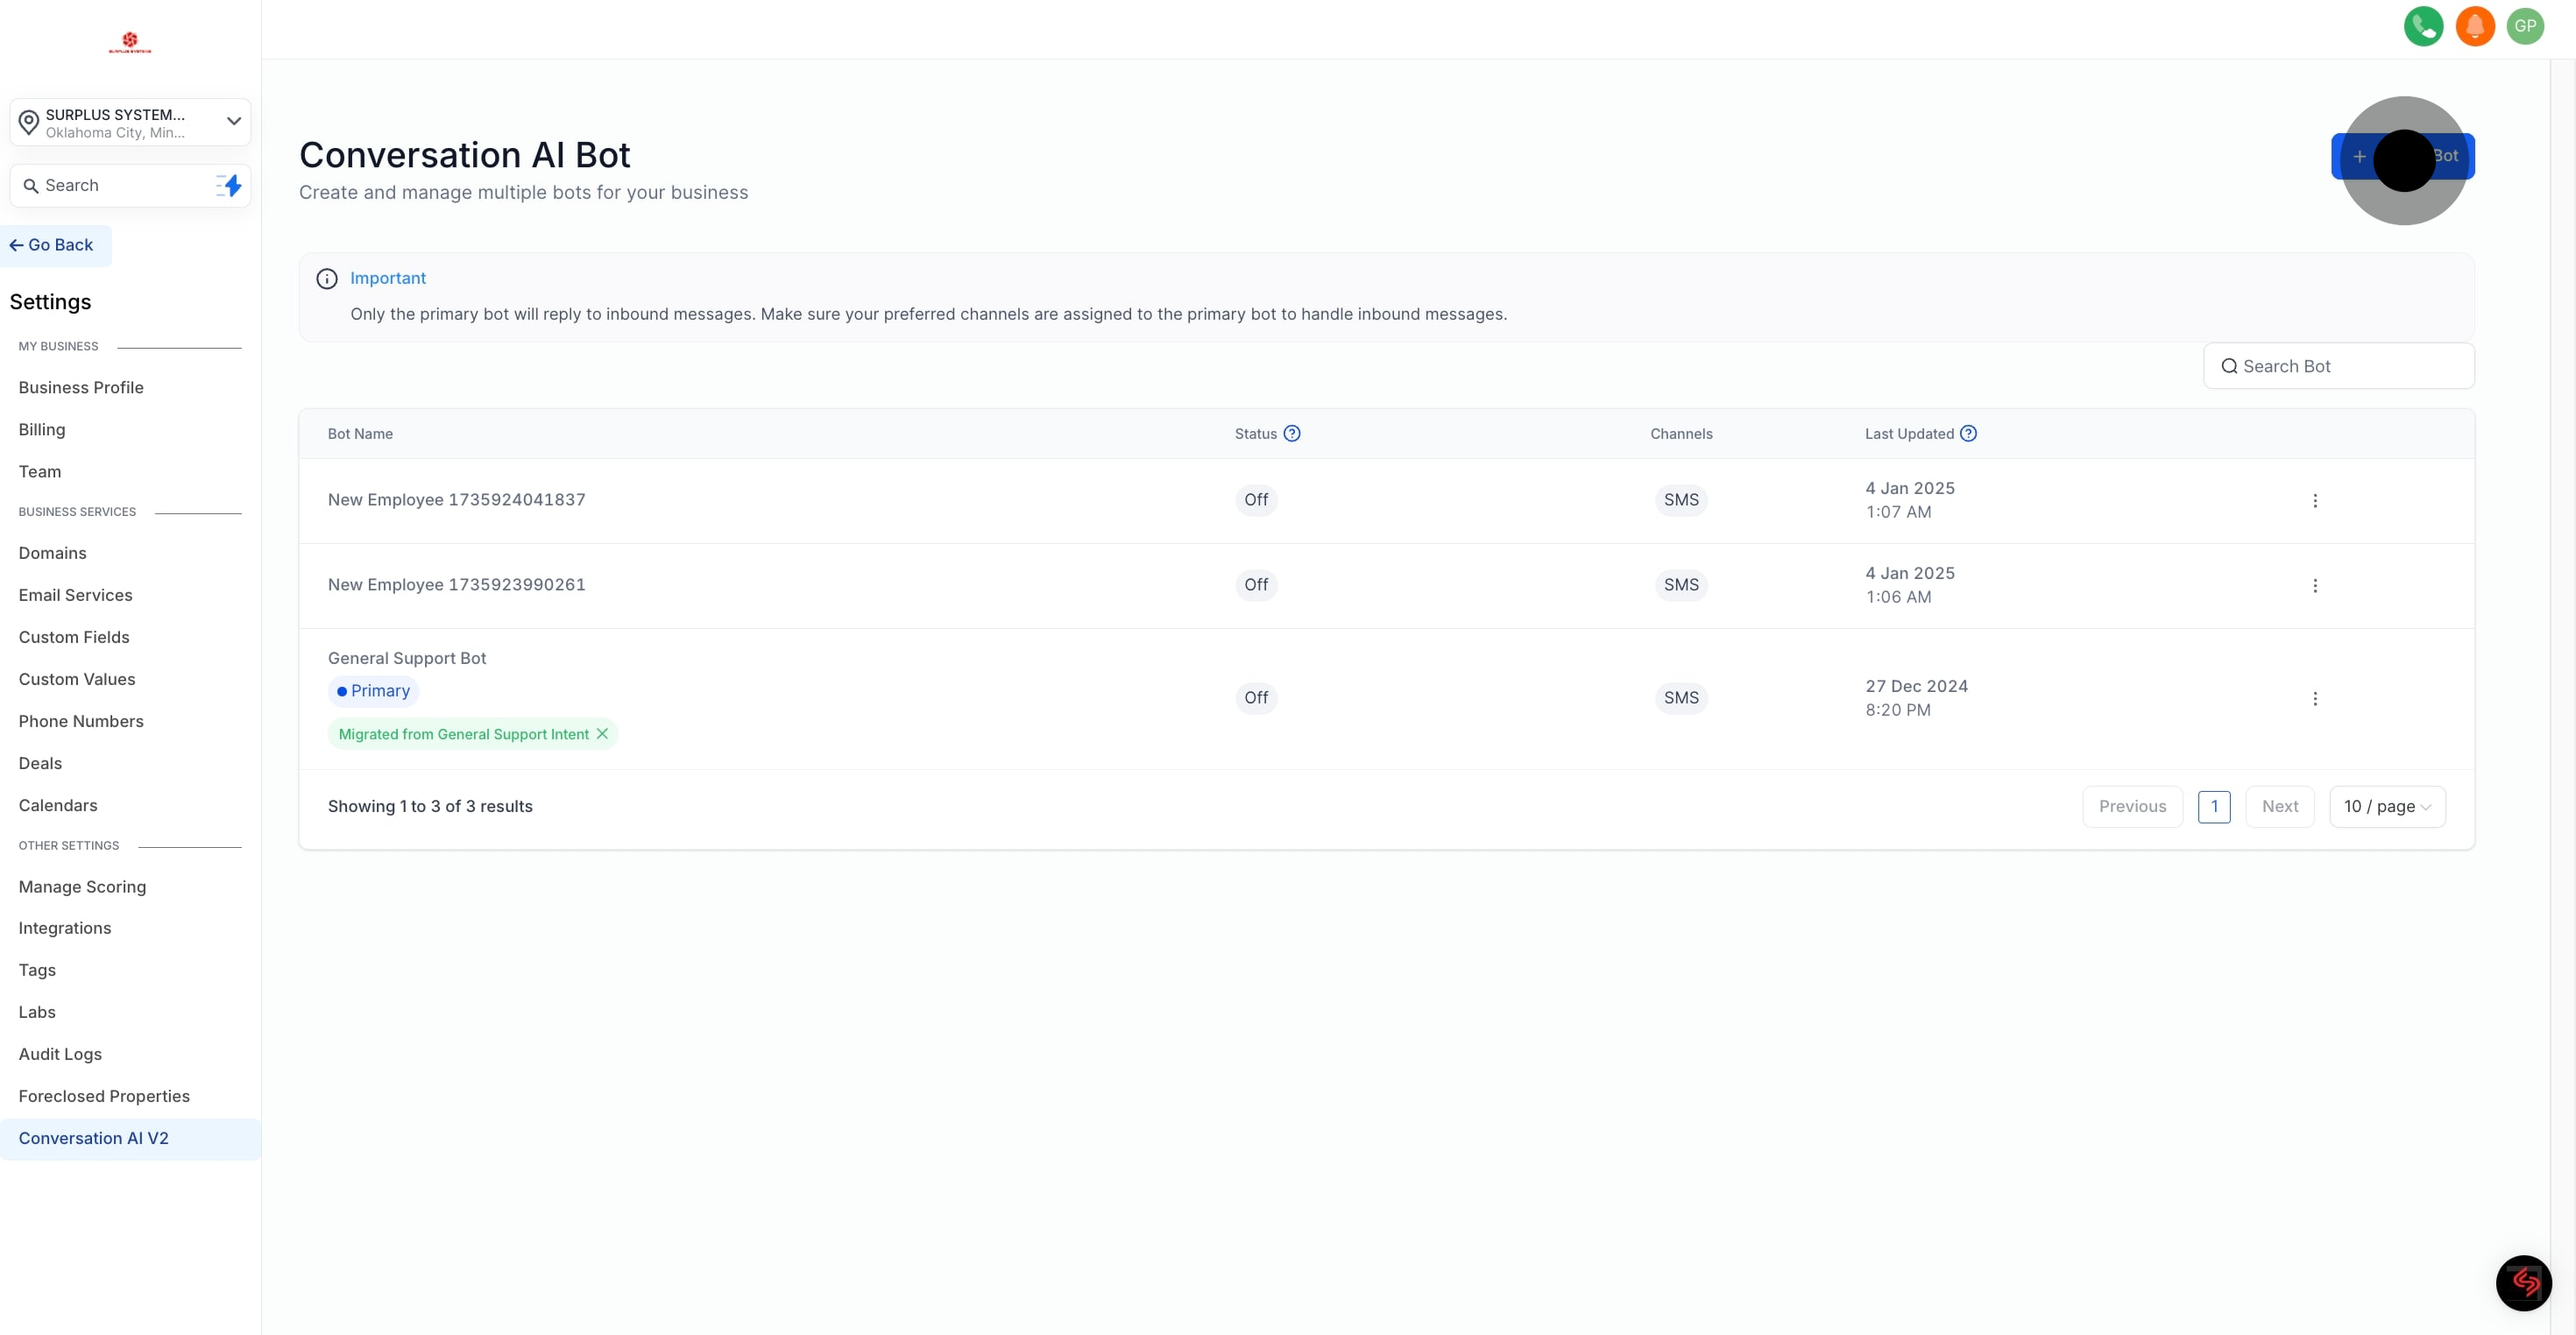Click the Previous pagination button
The width and height of the screenshot is (2576, 1335).
click(2132, 806)
